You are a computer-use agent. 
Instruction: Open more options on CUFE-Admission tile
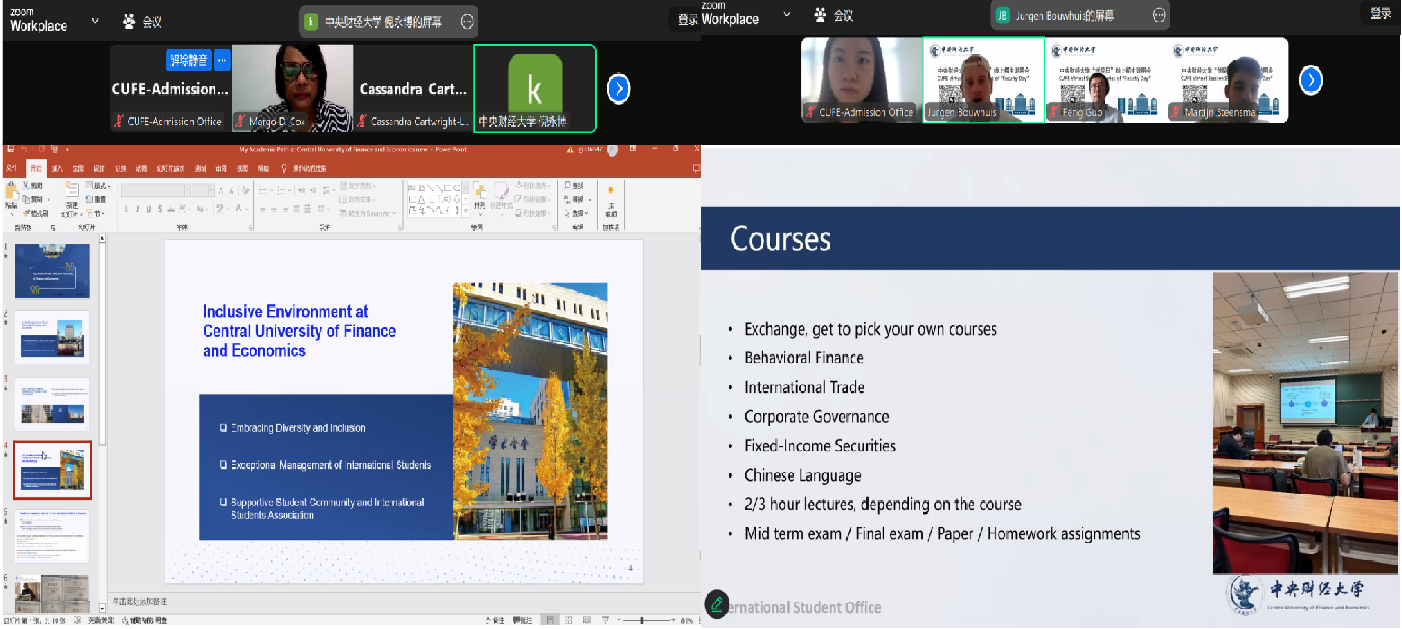pos(222,60)
